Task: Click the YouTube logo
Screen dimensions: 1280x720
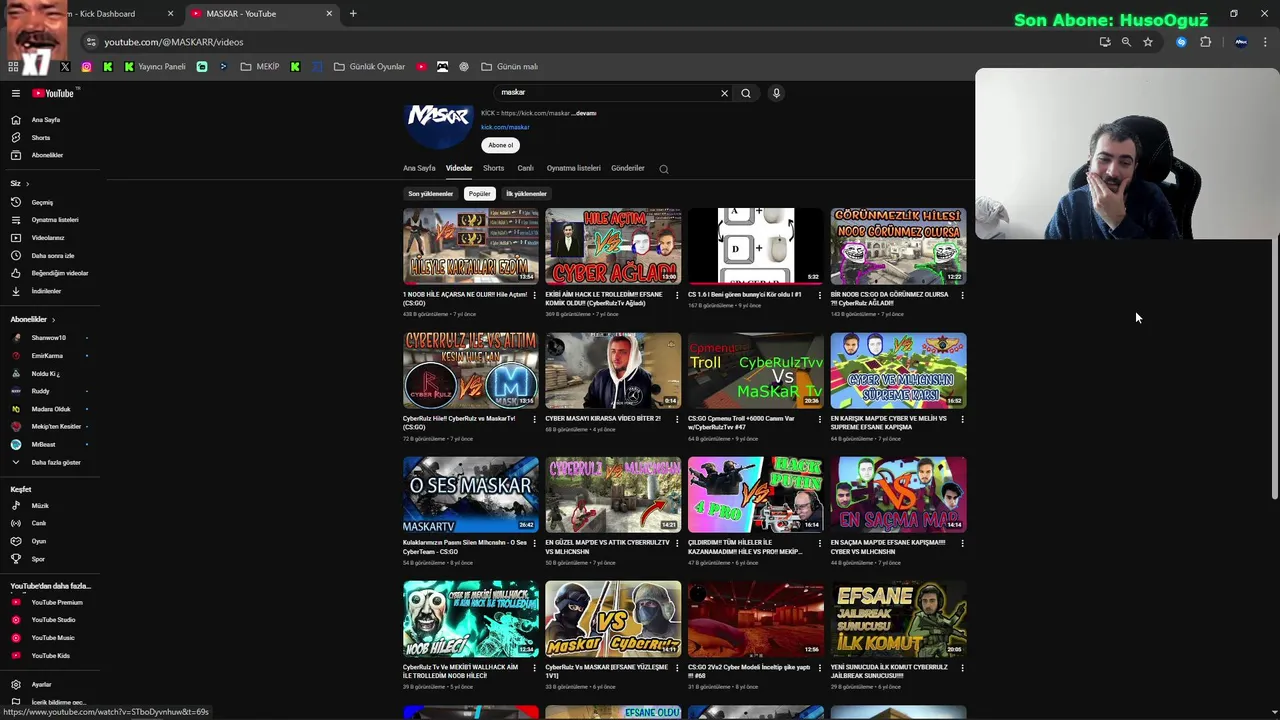Action: (53, 93)
